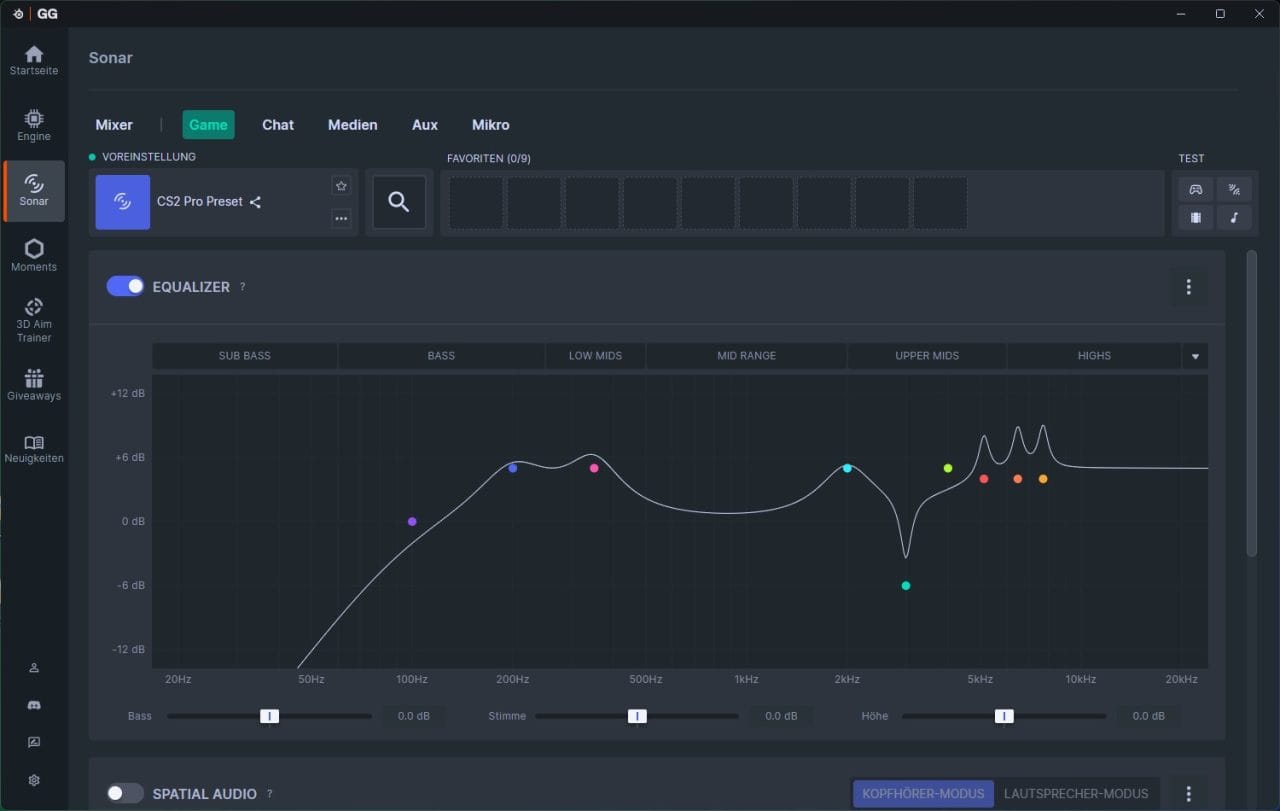Click the Bass slider handle
This screenshot has width=1280, height=811.
click(269, 716)
